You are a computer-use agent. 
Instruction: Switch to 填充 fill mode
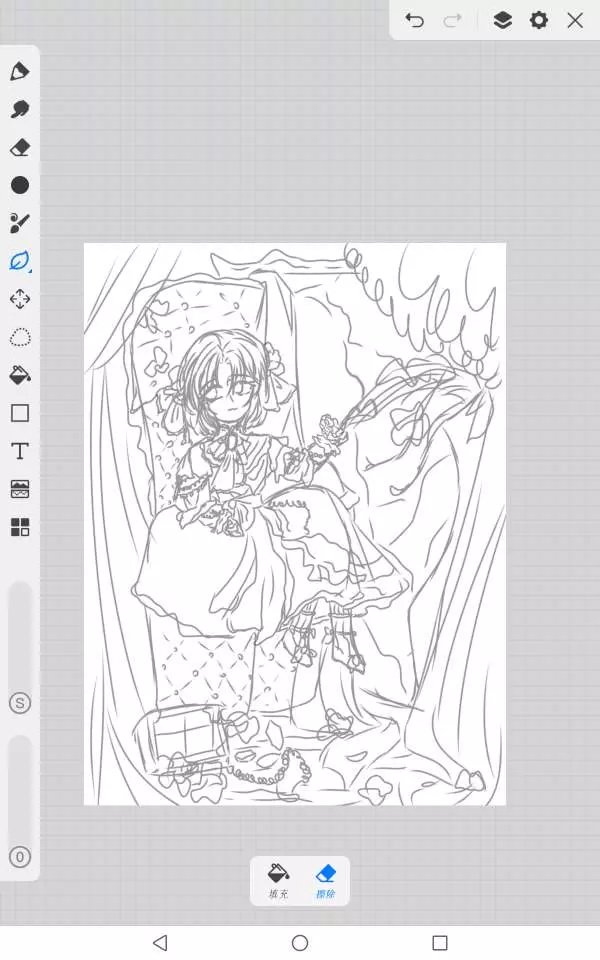click(278, 880)
